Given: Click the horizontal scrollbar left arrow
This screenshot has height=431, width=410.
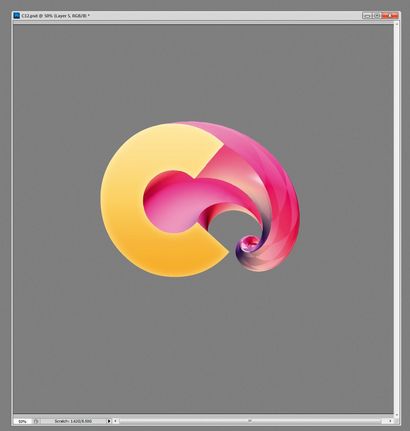Looking at the screenshot, I should (x=115, y=421).
